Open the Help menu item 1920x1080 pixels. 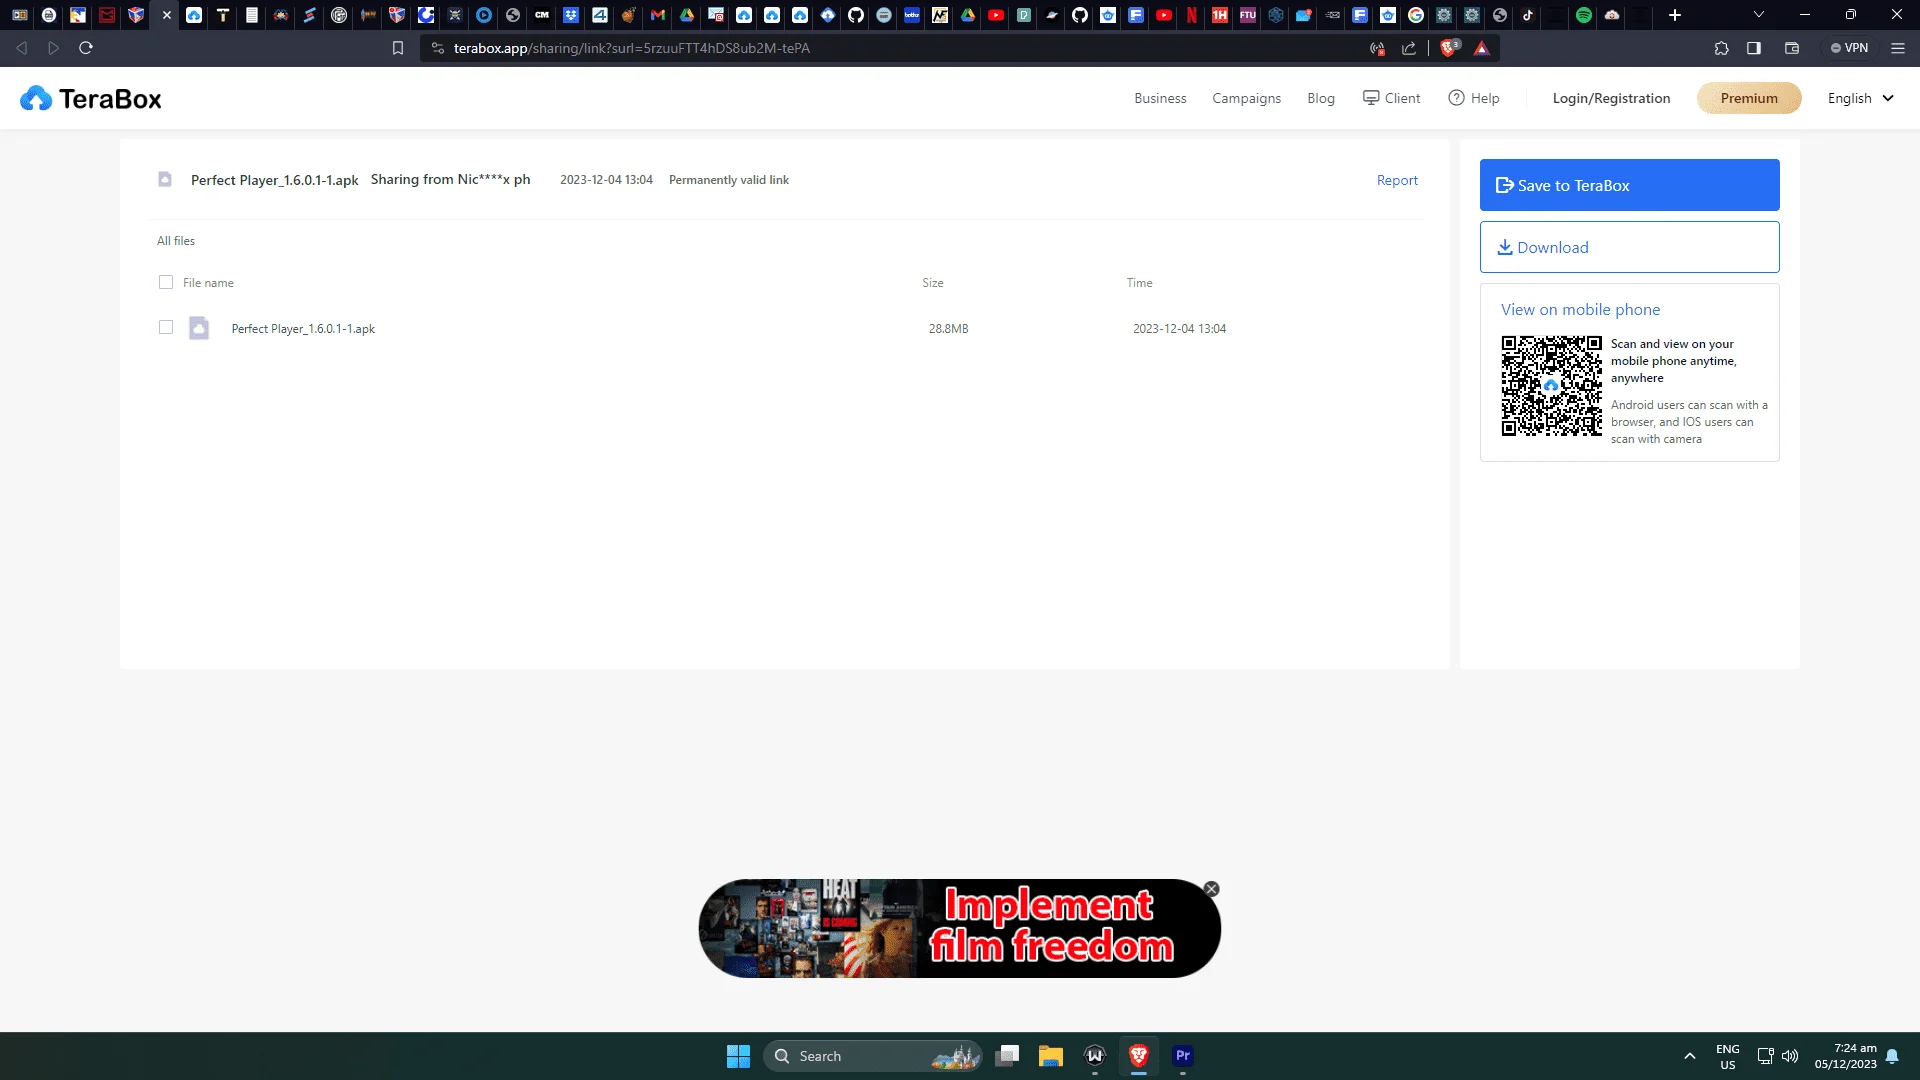pos(1474,98)
